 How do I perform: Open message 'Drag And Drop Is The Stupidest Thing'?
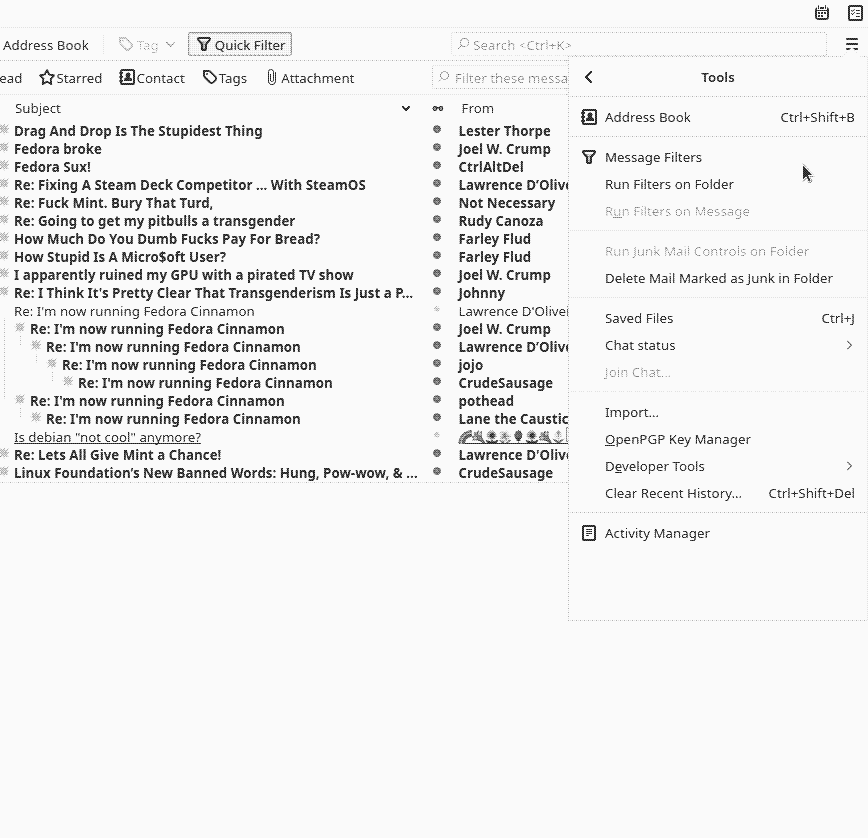tap(138, 131)
